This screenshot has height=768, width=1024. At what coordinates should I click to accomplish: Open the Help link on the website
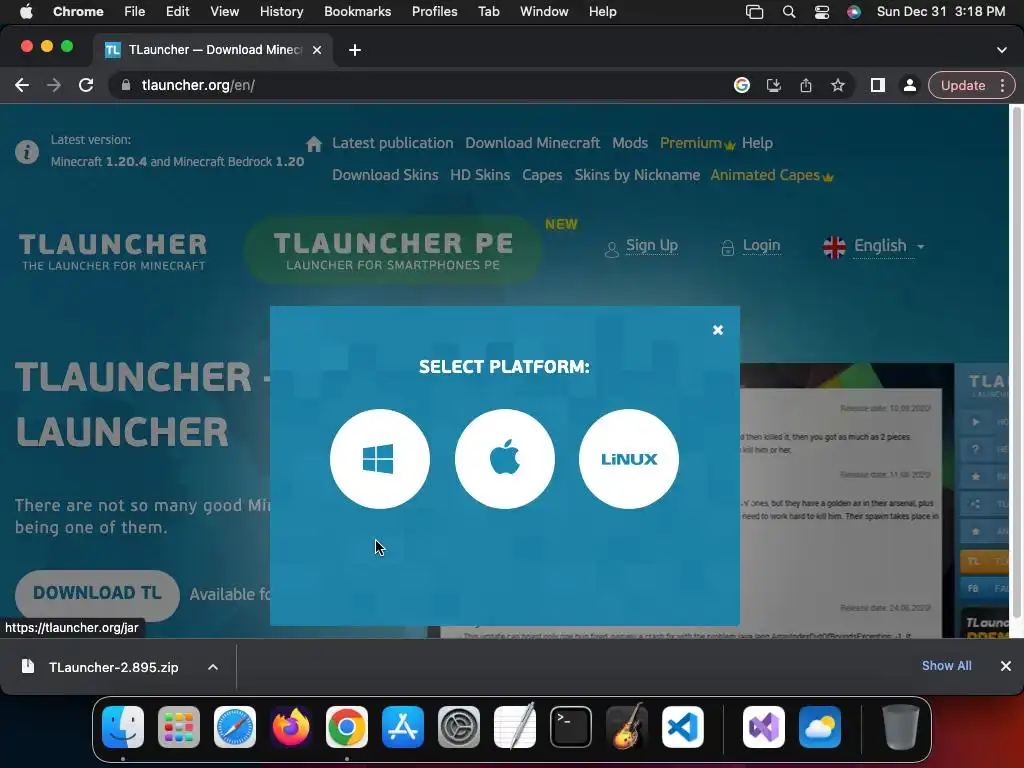point(758,143)
